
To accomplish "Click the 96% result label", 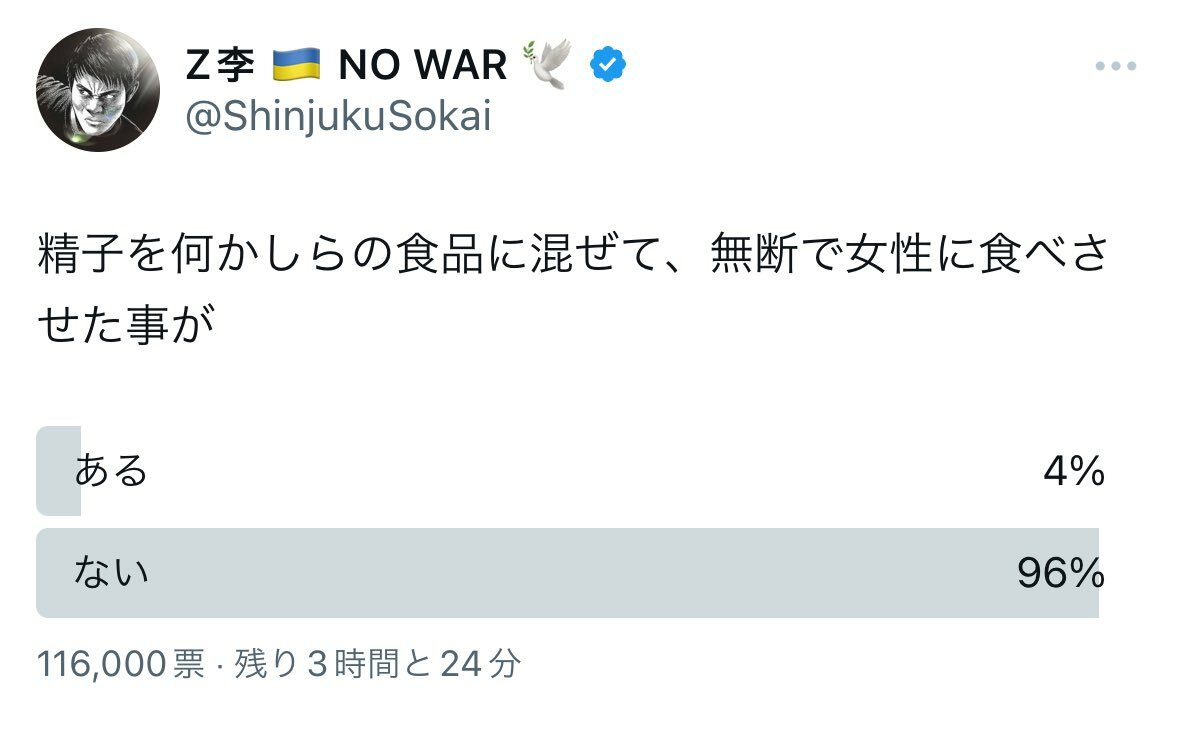I will click(x=1060, y=573).
